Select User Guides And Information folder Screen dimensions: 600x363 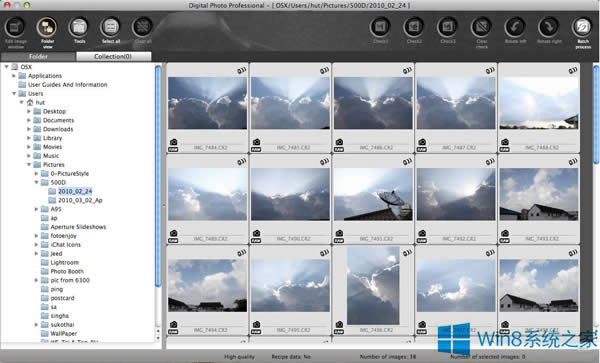(x=67, y=85)
